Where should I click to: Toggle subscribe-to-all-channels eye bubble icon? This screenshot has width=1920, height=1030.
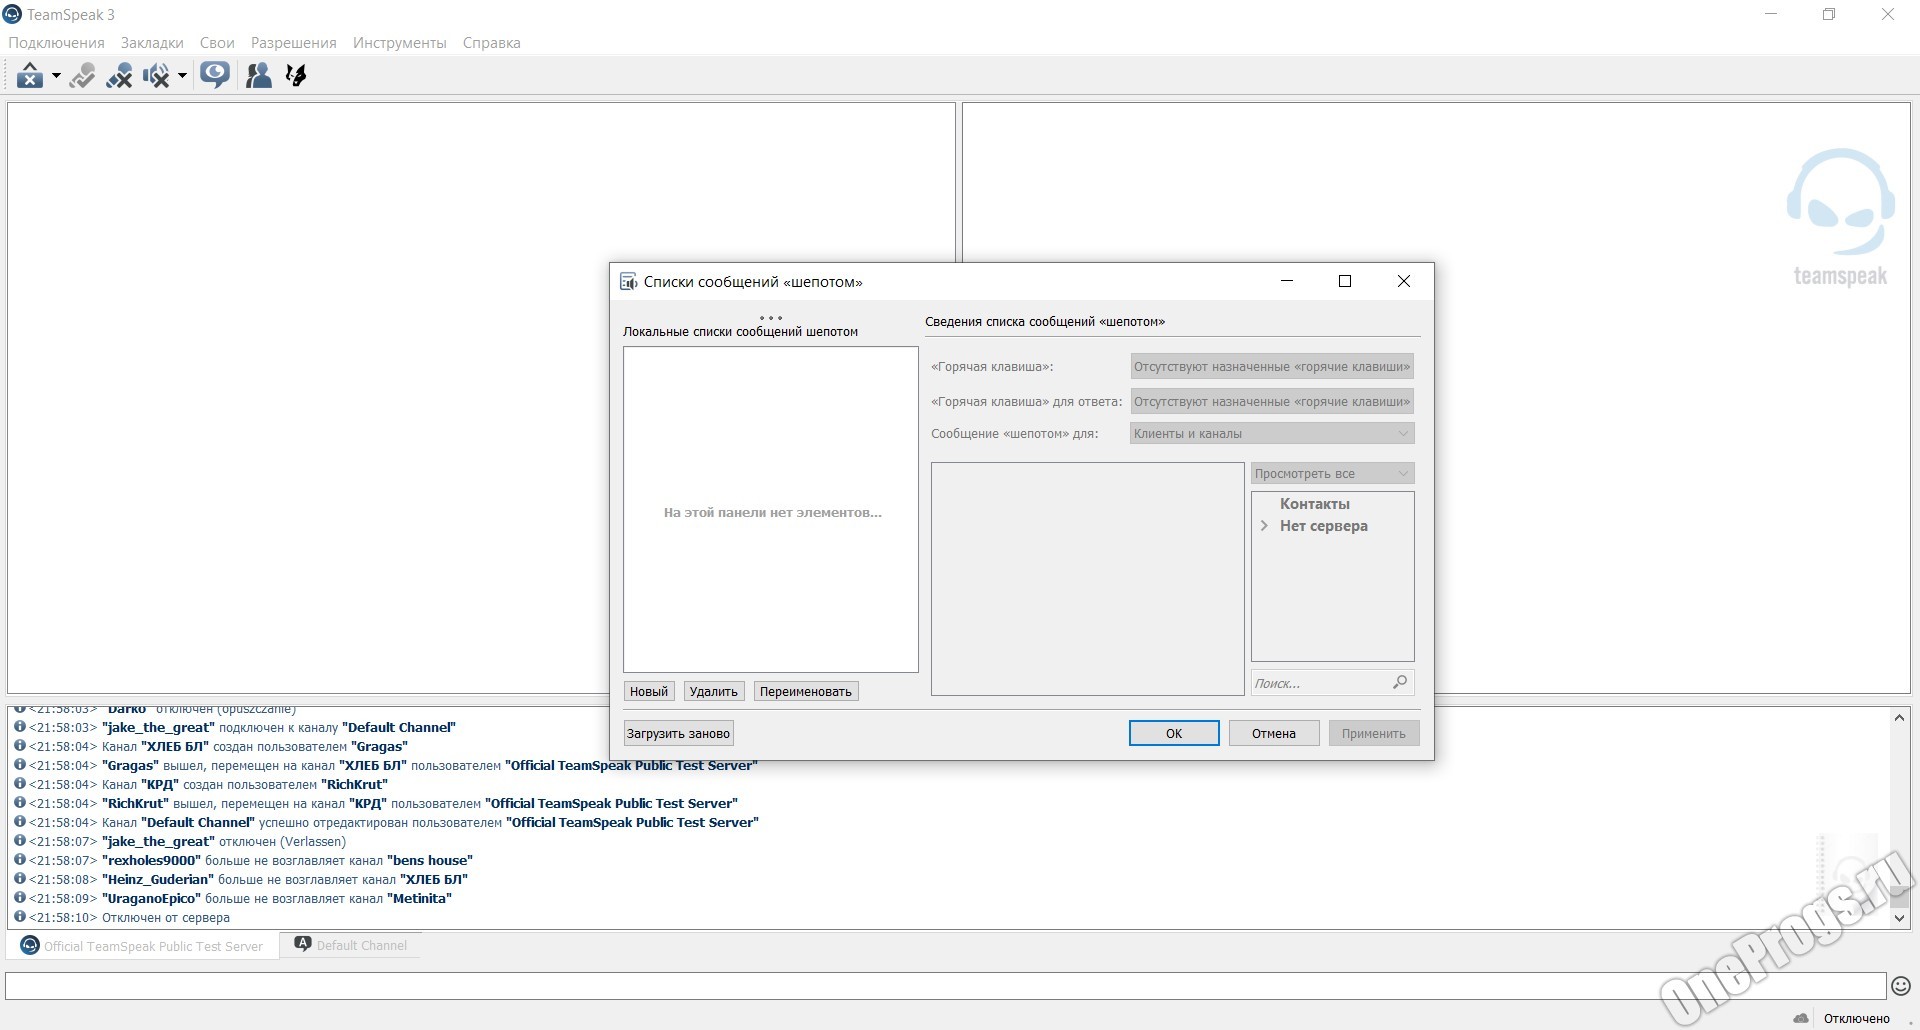click(x=215, y=75)
